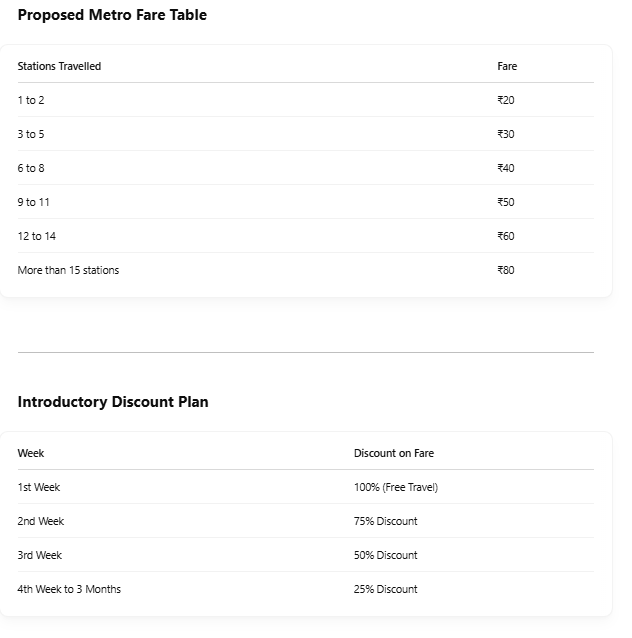Click the Discount on Fare header

pyautogui.click(x=394, y=453)
